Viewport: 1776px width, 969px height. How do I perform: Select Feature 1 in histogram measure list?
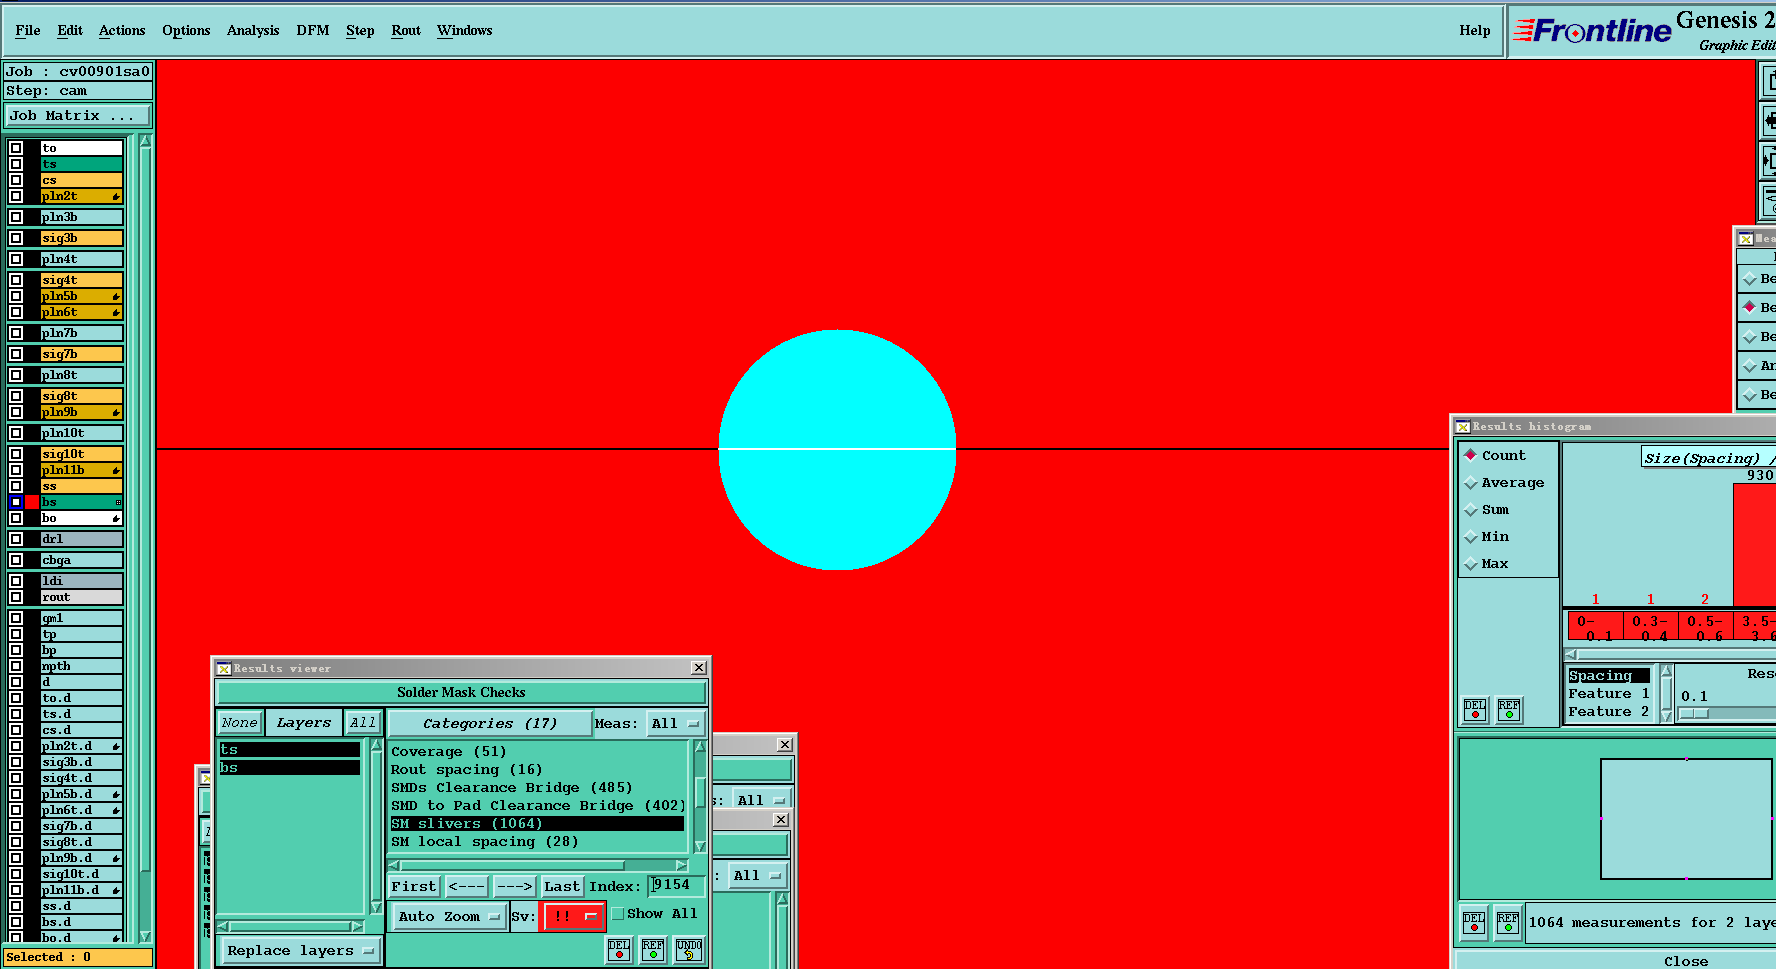pyautogui.click(x=1609, y=694)
